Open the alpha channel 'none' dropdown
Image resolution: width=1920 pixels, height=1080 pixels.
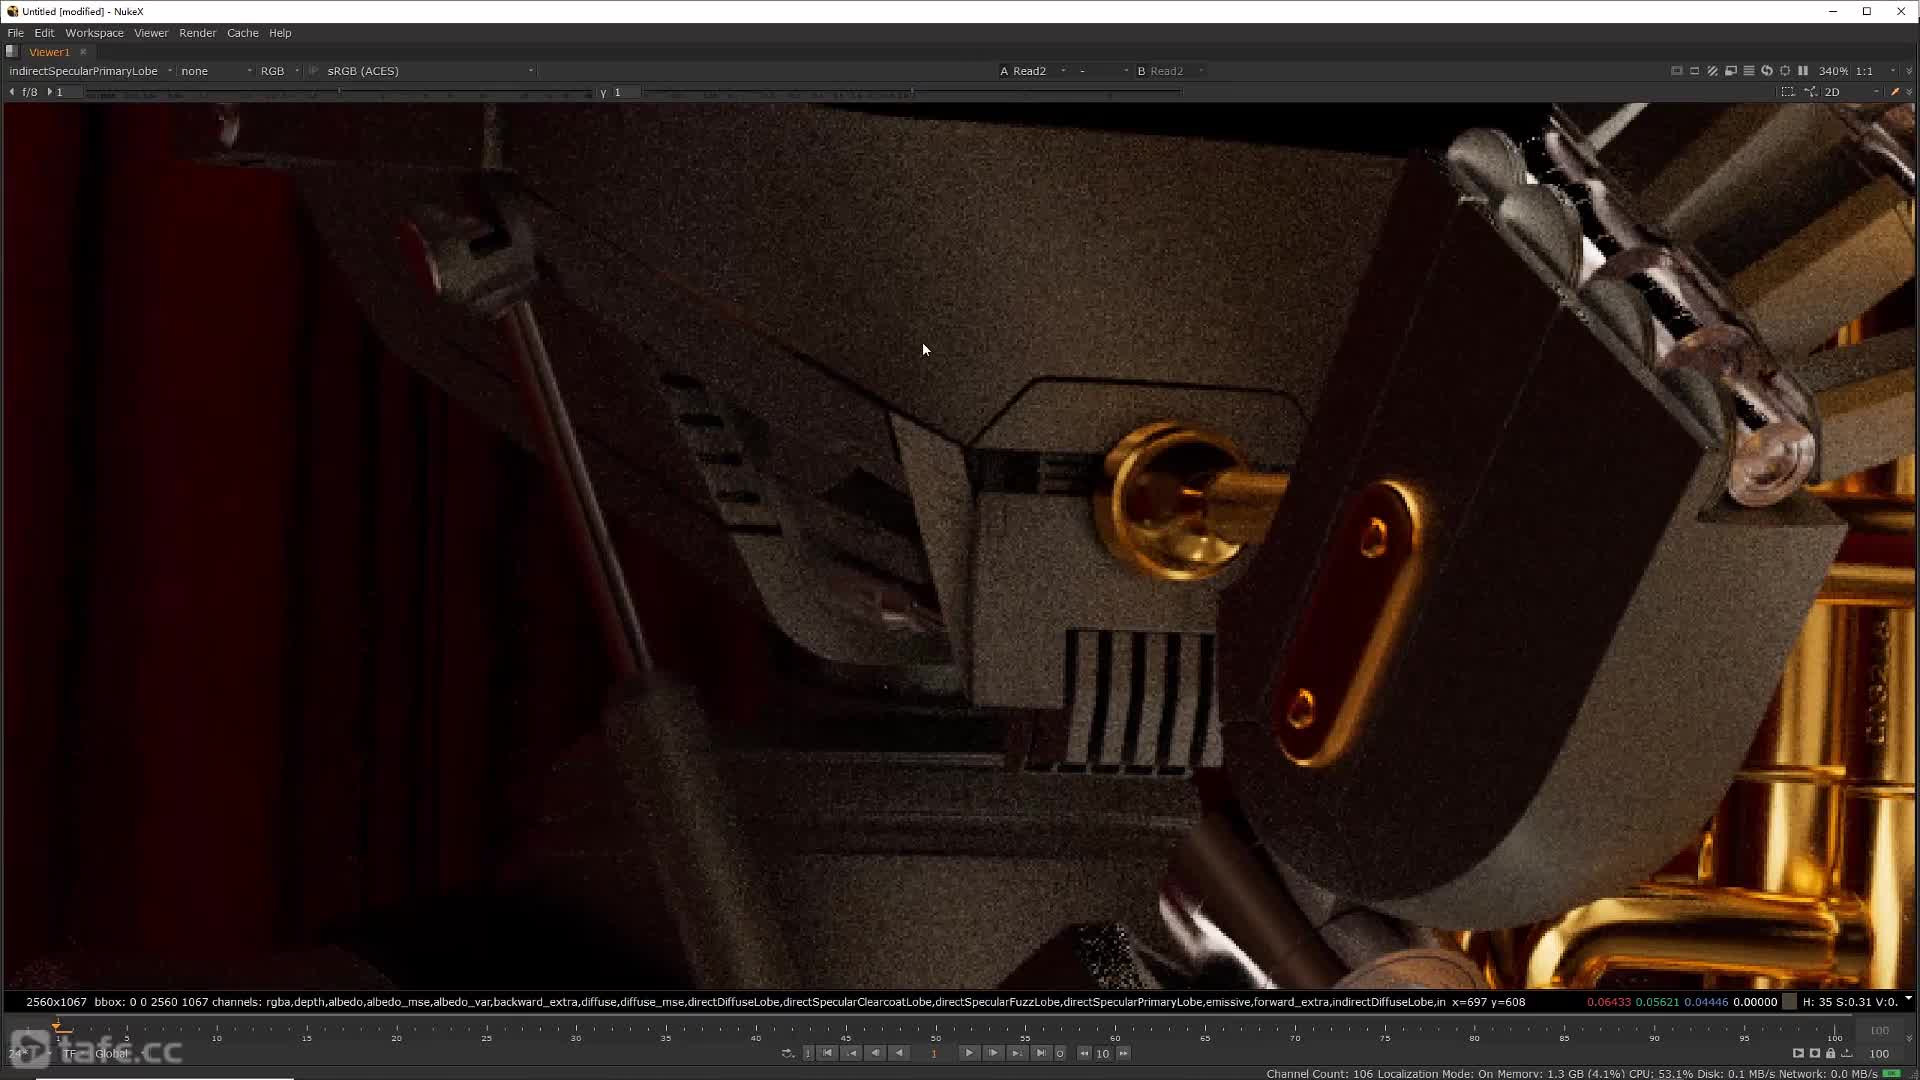(216, 71)
